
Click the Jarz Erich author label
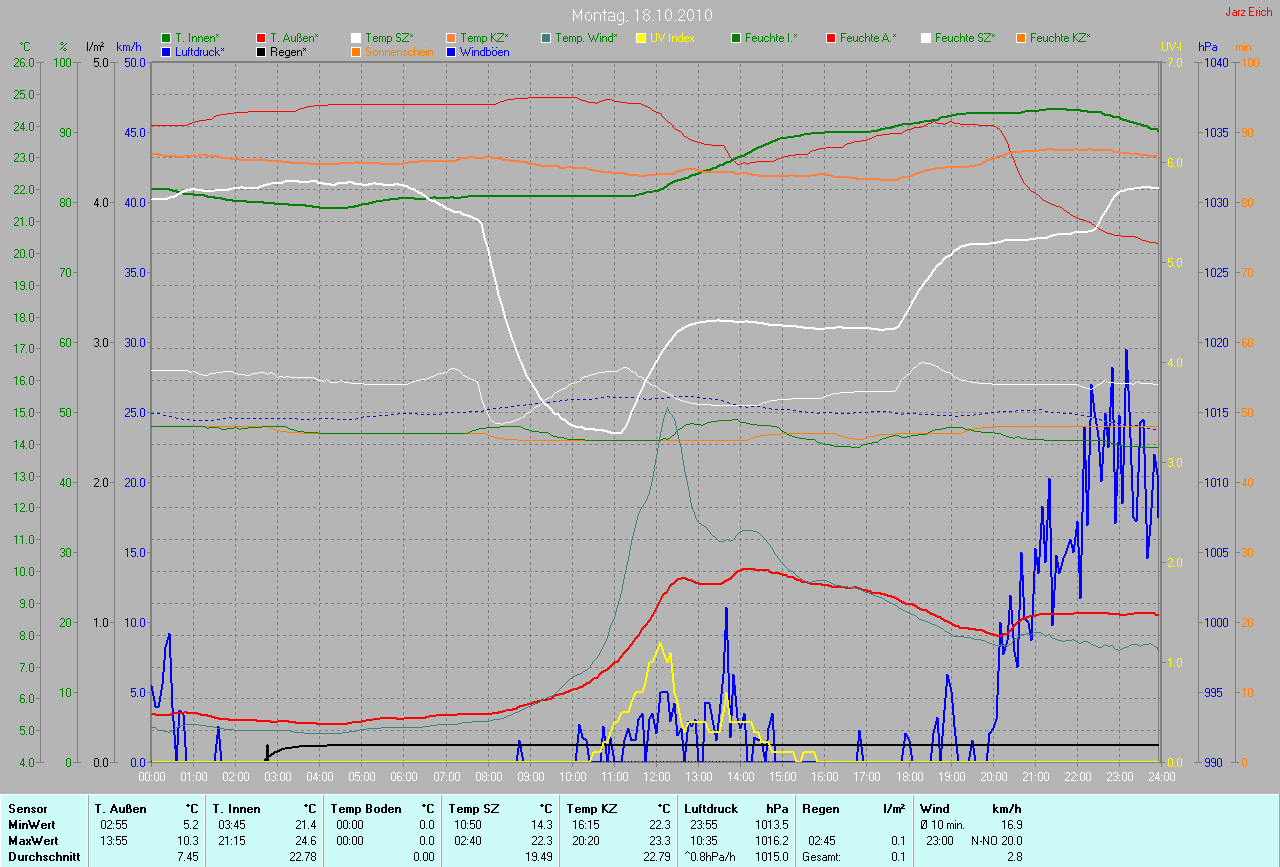pyautogui.click(x=1248, y=12)
